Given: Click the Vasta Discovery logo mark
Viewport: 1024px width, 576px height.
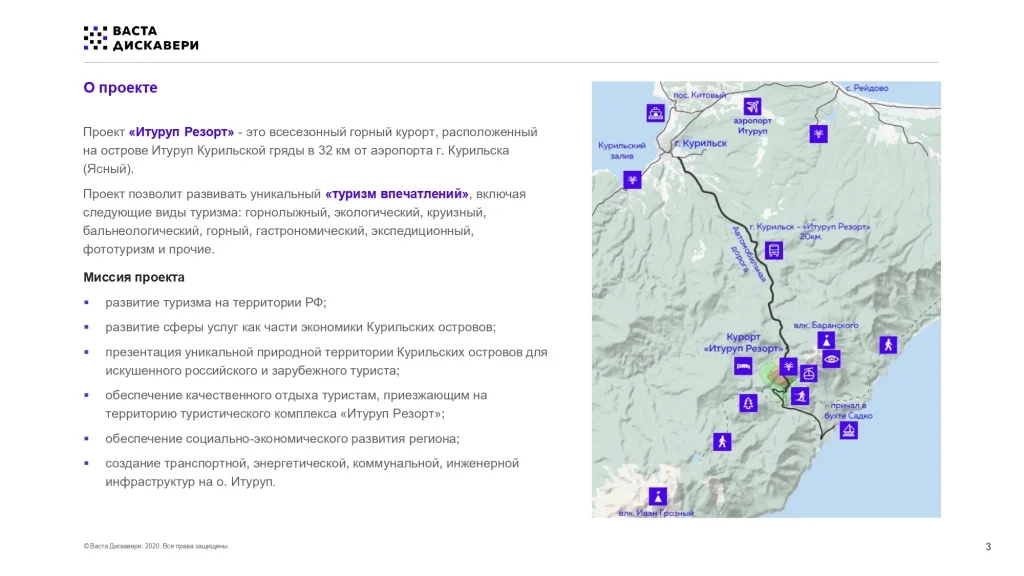Looking at the screenshot, I should coord(95,38).
